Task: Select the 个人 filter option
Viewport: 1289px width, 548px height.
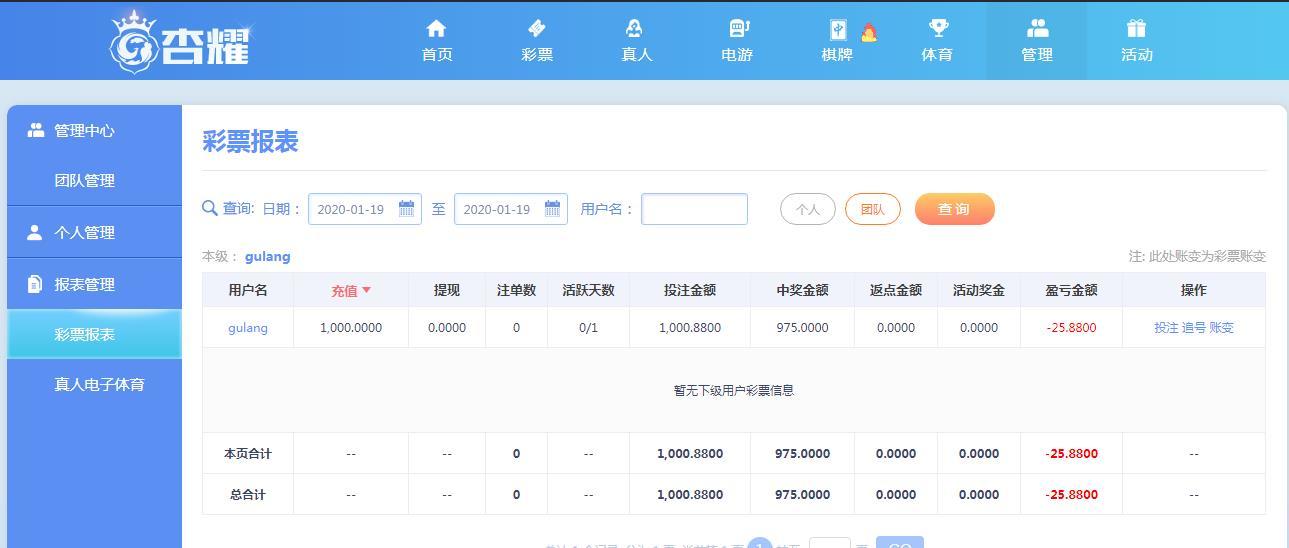Action: point(807,209)
